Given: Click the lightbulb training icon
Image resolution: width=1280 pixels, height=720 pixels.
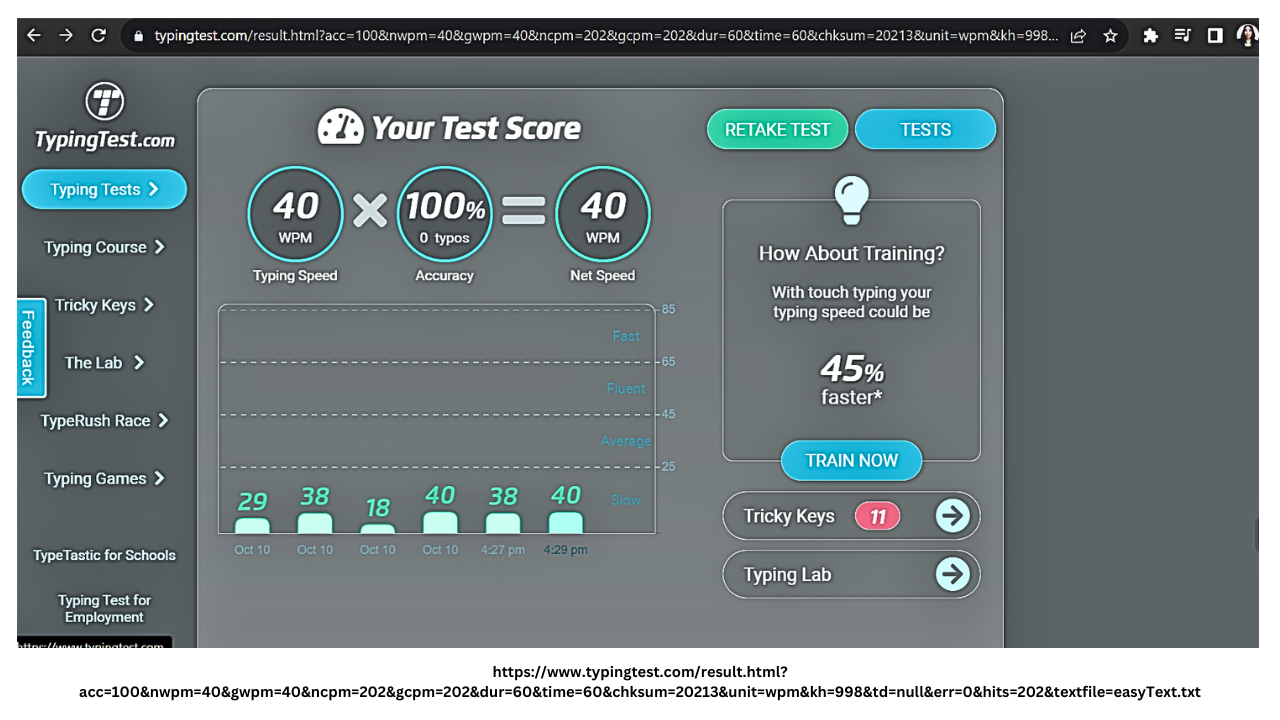Looking at the screenshot, I should point(852,200).
